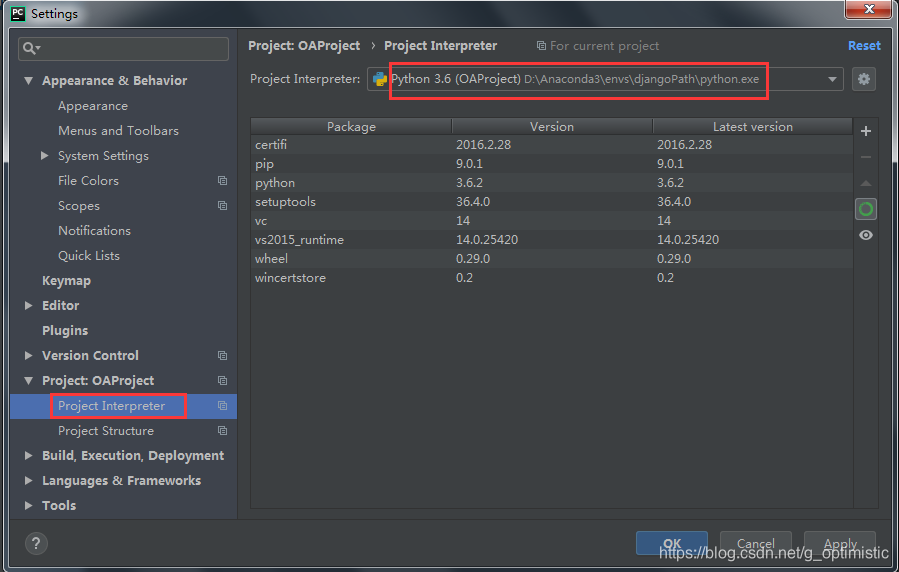Click the search magnifier icon
This screenshot has width=899, height=572.
coord(31,48)
